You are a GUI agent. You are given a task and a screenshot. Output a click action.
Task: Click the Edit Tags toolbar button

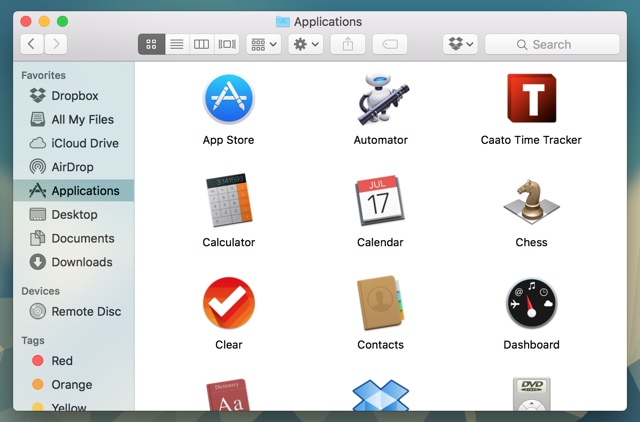(390, 44)
